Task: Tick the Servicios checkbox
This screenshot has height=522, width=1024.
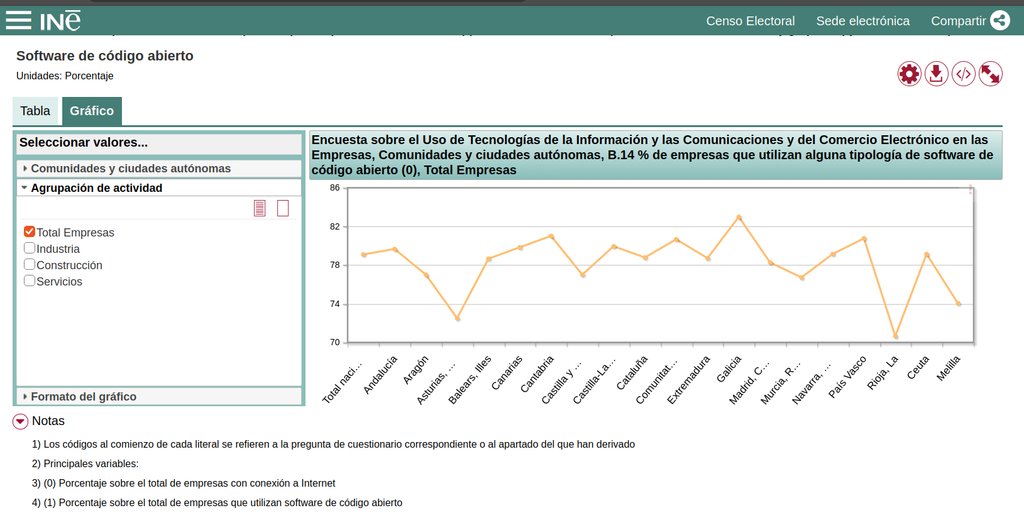Action: 29,280
